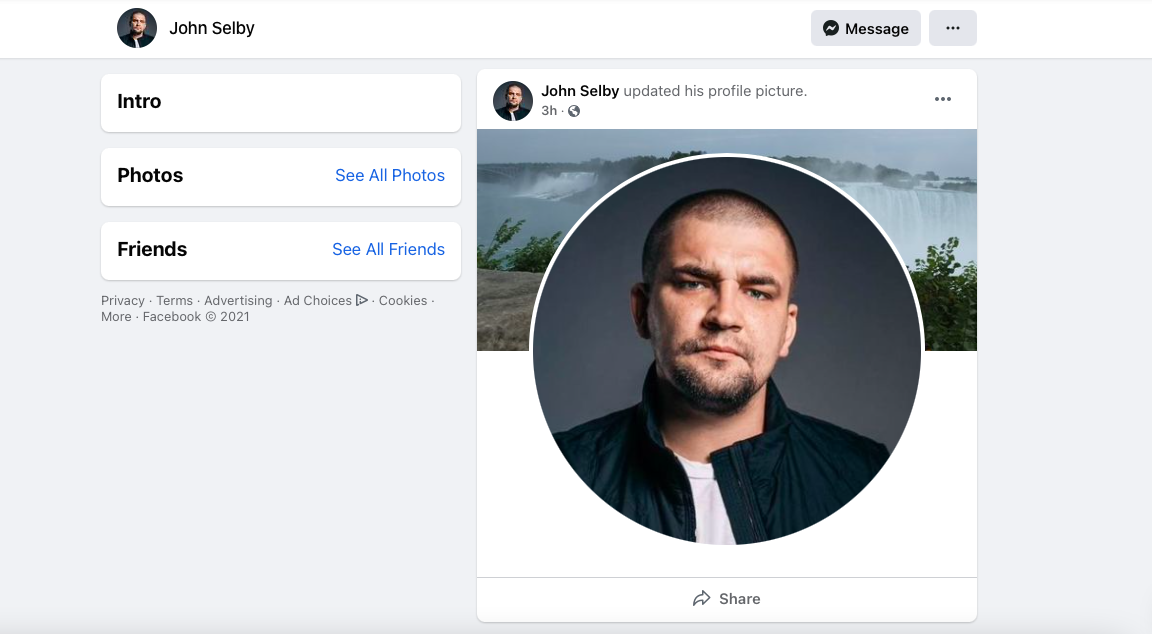Image resolution: width=1152 pixels, height=634 pixels.
Task: Open the Terms footer link
Action: (174, 301)
